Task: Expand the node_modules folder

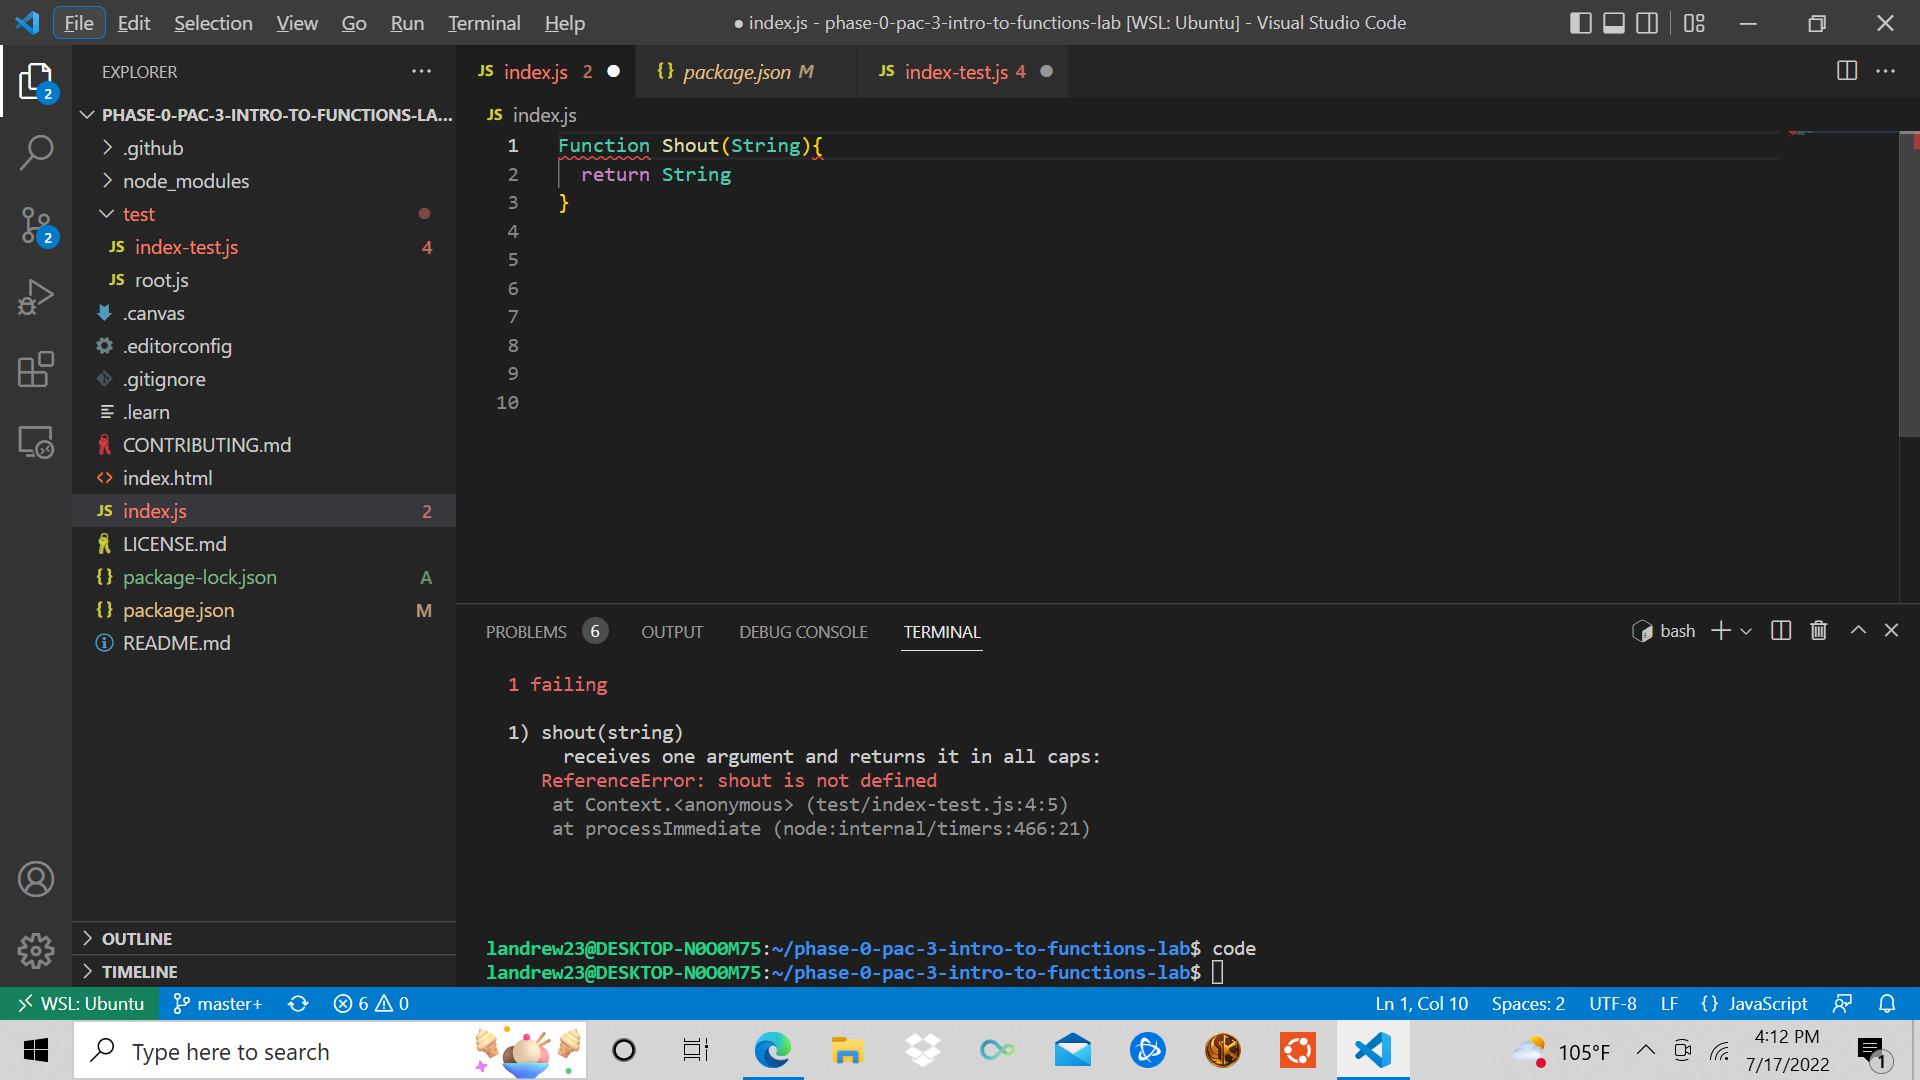Action: point(264,181)
